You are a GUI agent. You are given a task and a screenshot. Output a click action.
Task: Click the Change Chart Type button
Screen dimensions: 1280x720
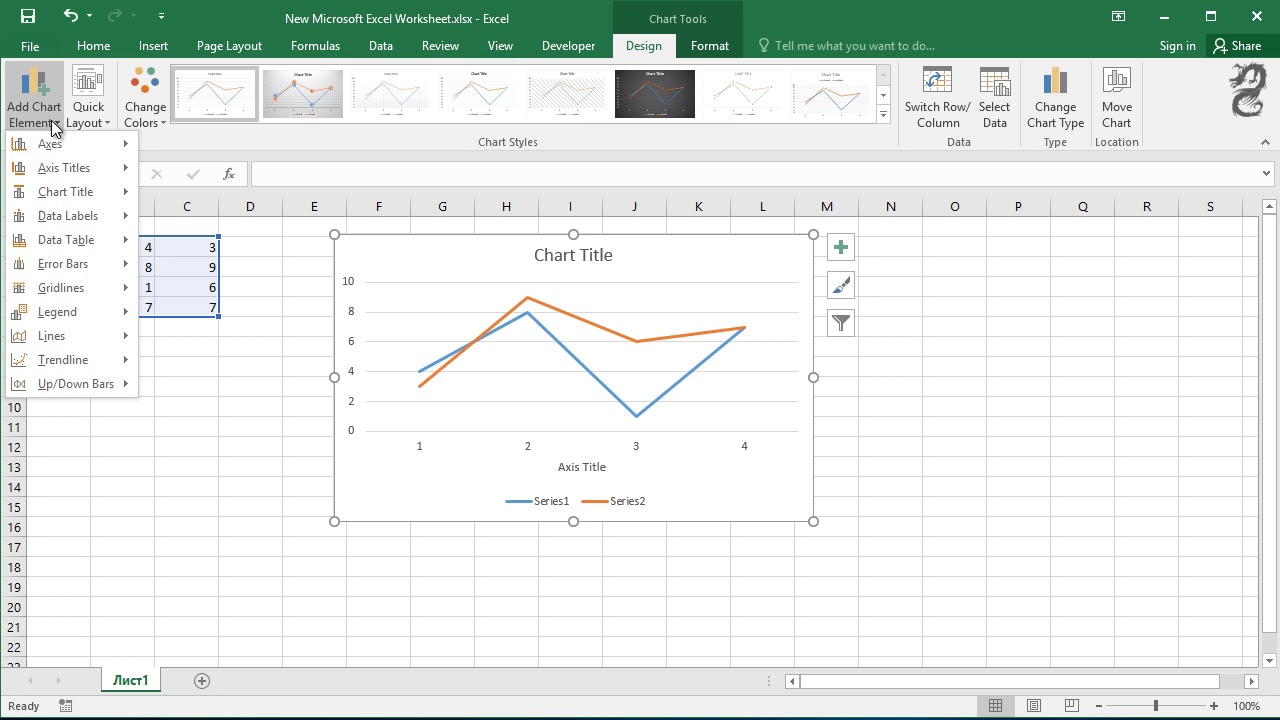point(1055,98)
